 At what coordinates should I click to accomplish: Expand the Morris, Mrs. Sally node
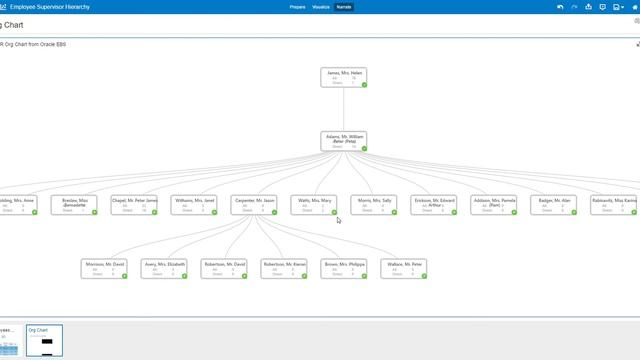(394, 212)
